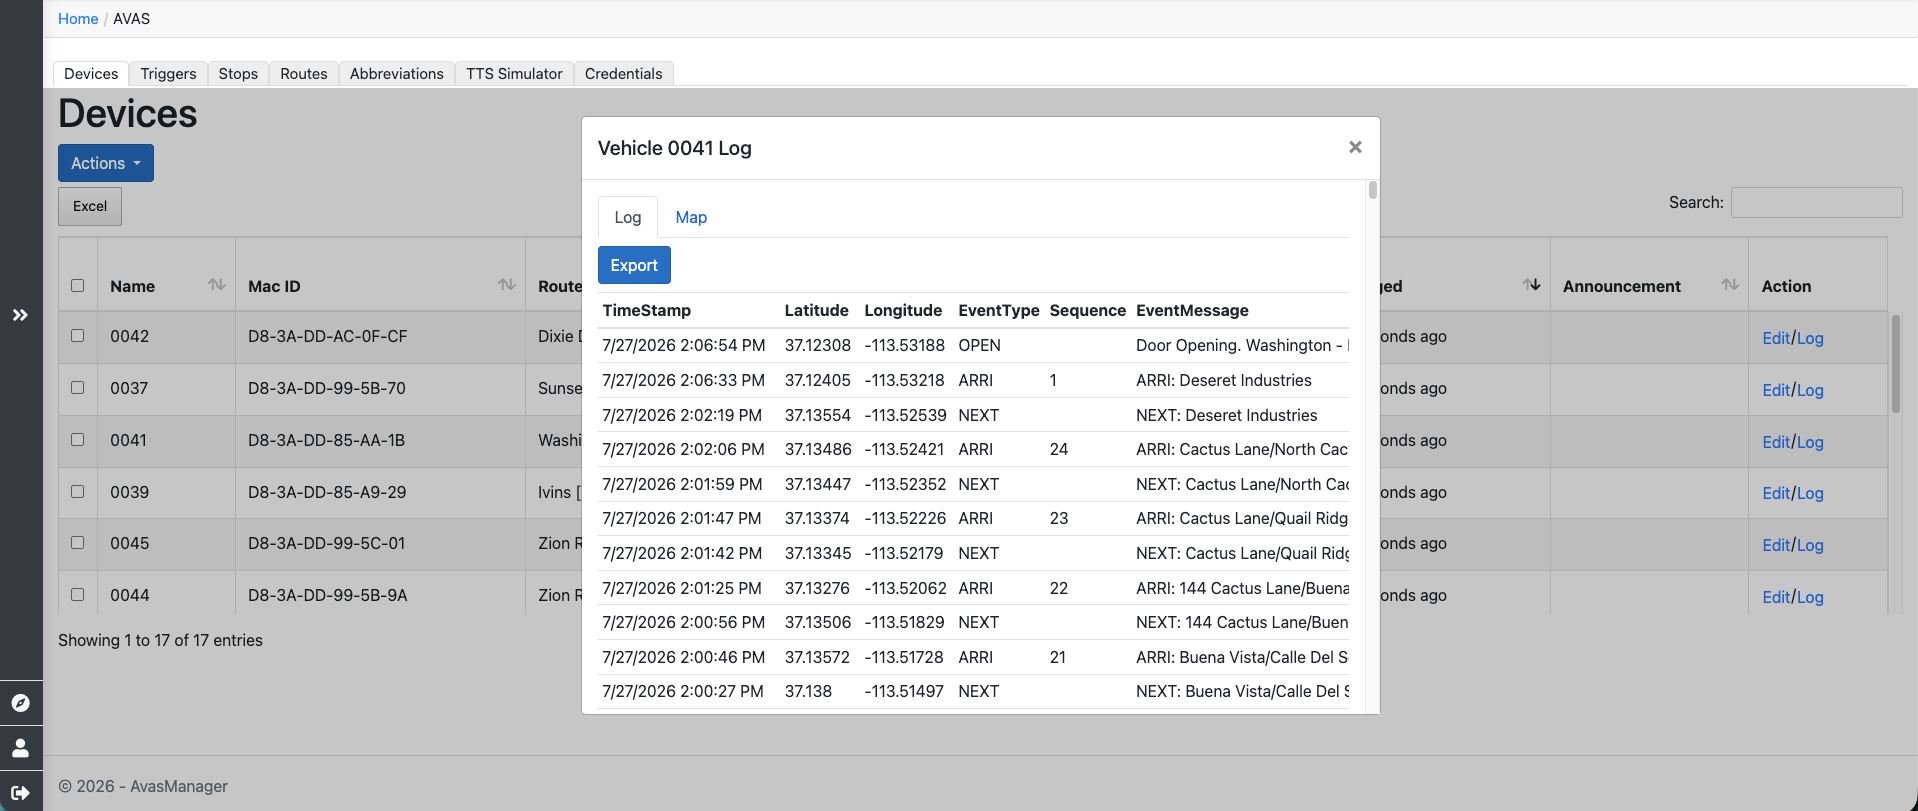Viewport: 1918px width, 811px height.
Task: Click the Export button in log dialog
Action: coord(634,265)
